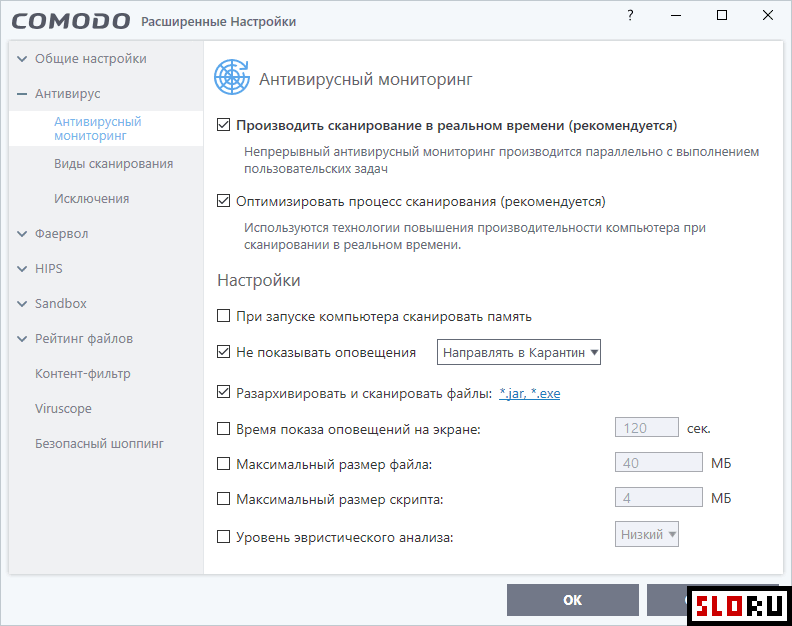Image resolution: width=792 pixels, height=626 pixels.
Task: Expand 'Рейтинг файлов' section chevron
Action: (x=22, y=338)
